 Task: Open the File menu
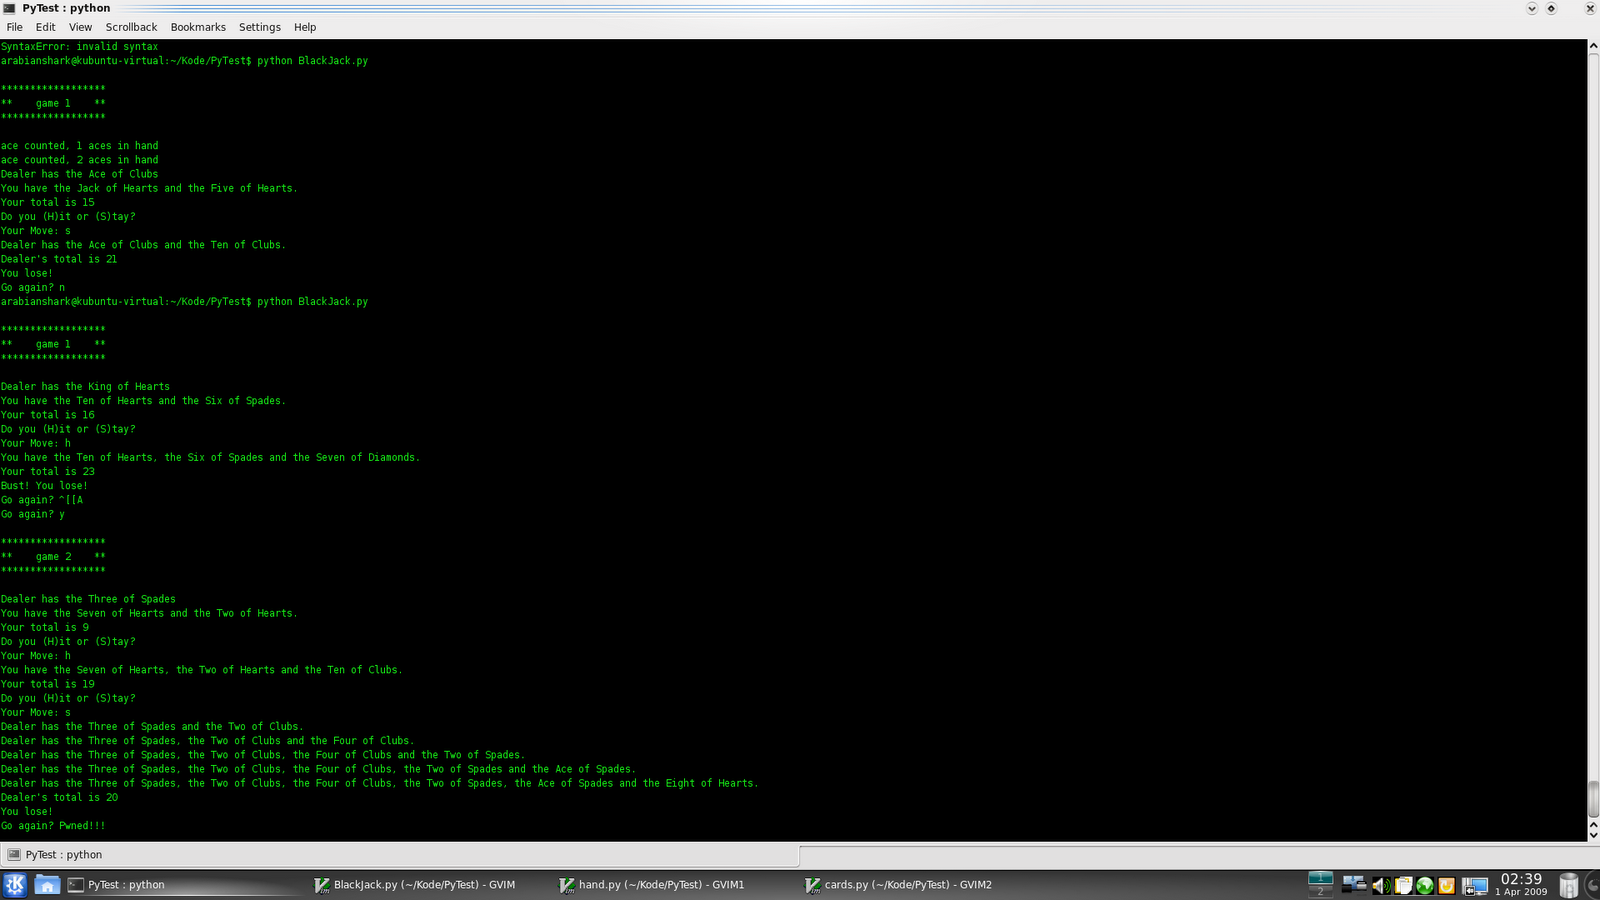[x=15, y=27]
